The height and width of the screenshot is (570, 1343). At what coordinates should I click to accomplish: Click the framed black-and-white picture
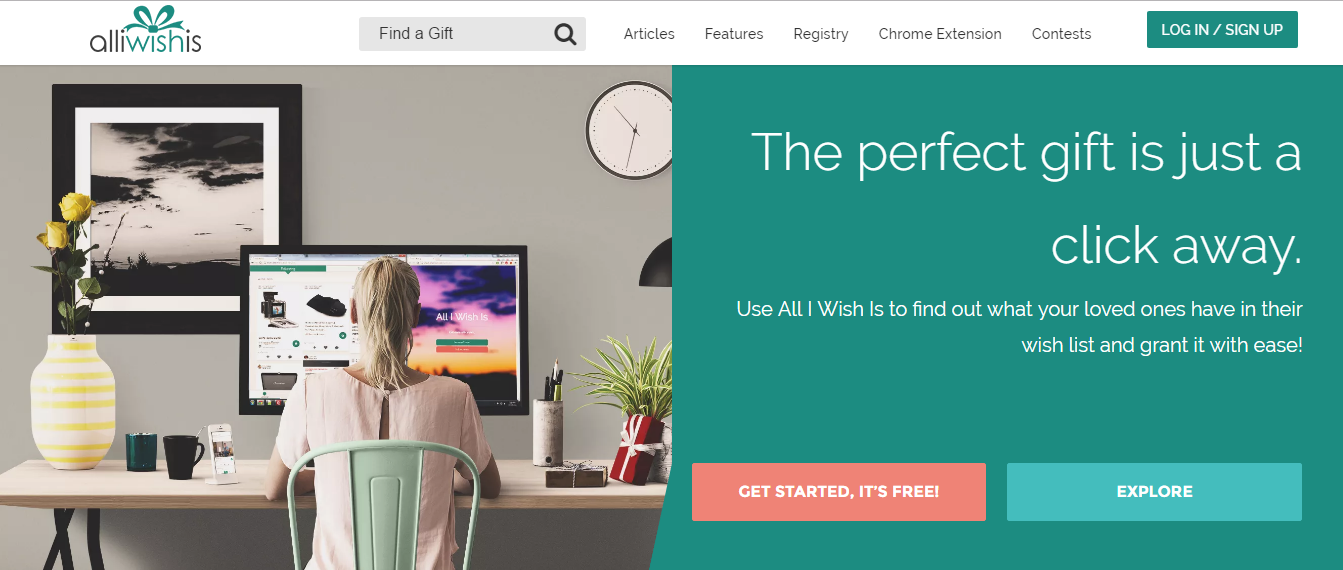point(177,208)
